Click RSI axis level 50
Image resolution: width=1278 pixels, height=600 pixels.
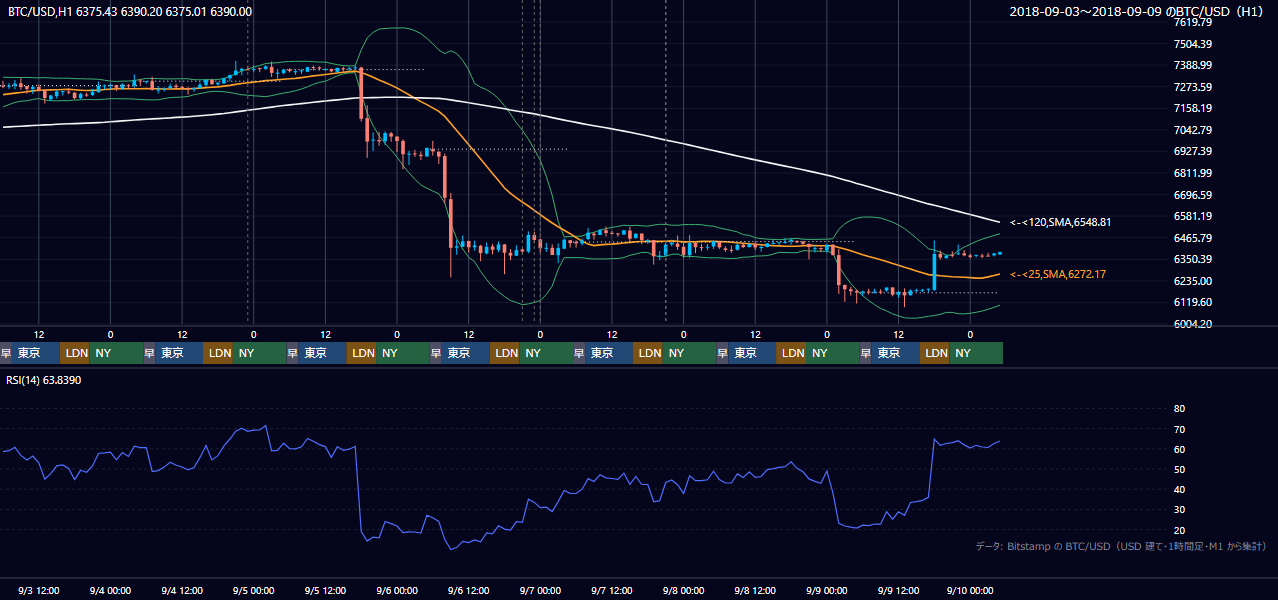[x=1179, y=469]
